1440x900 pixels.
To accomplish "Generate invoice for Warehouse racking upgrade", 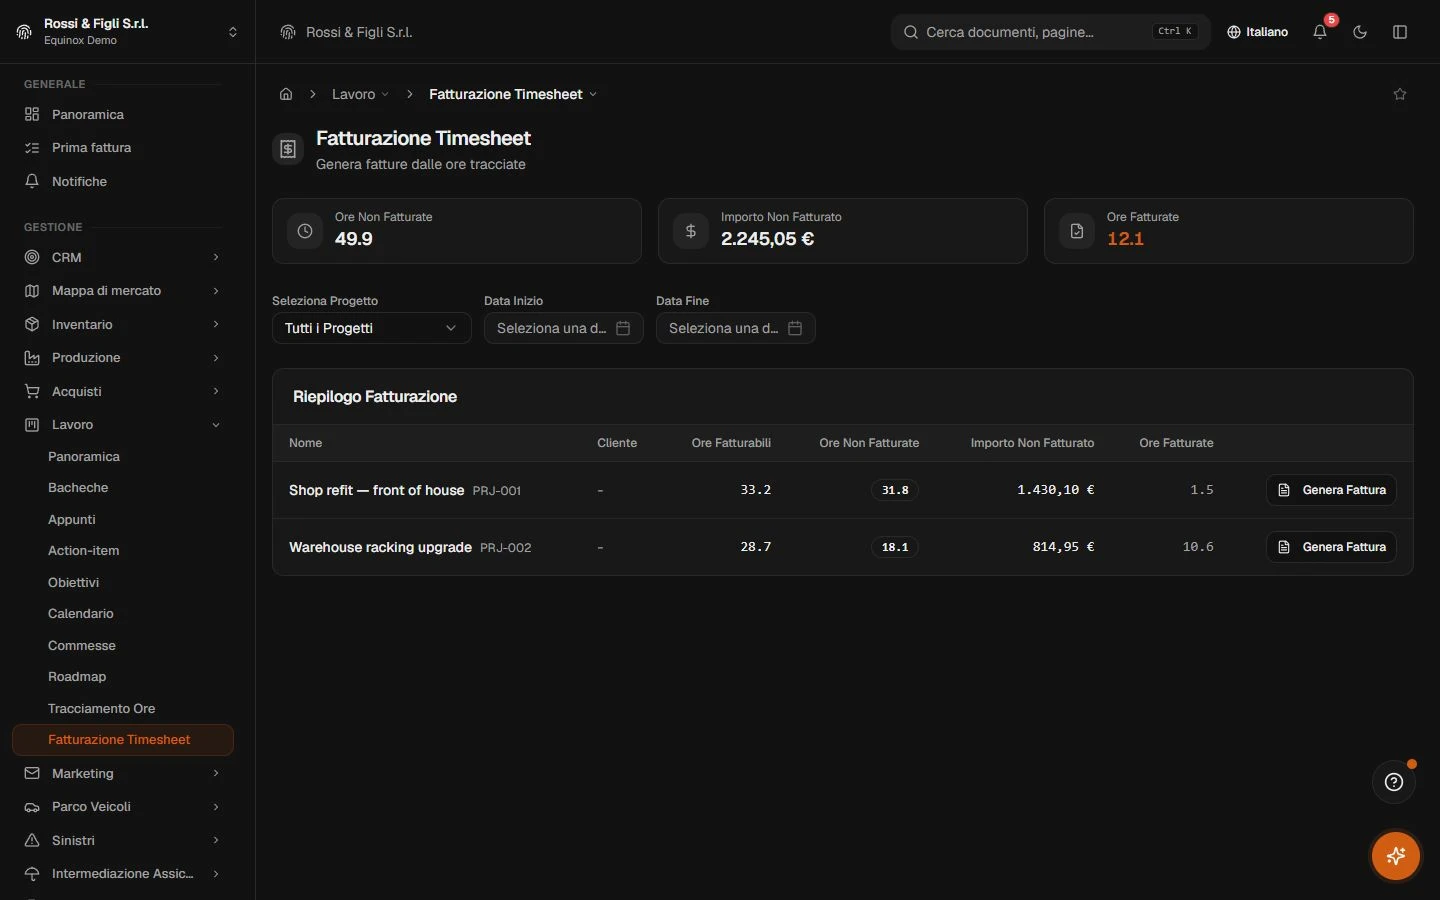I will click(x=1331, y=547).
